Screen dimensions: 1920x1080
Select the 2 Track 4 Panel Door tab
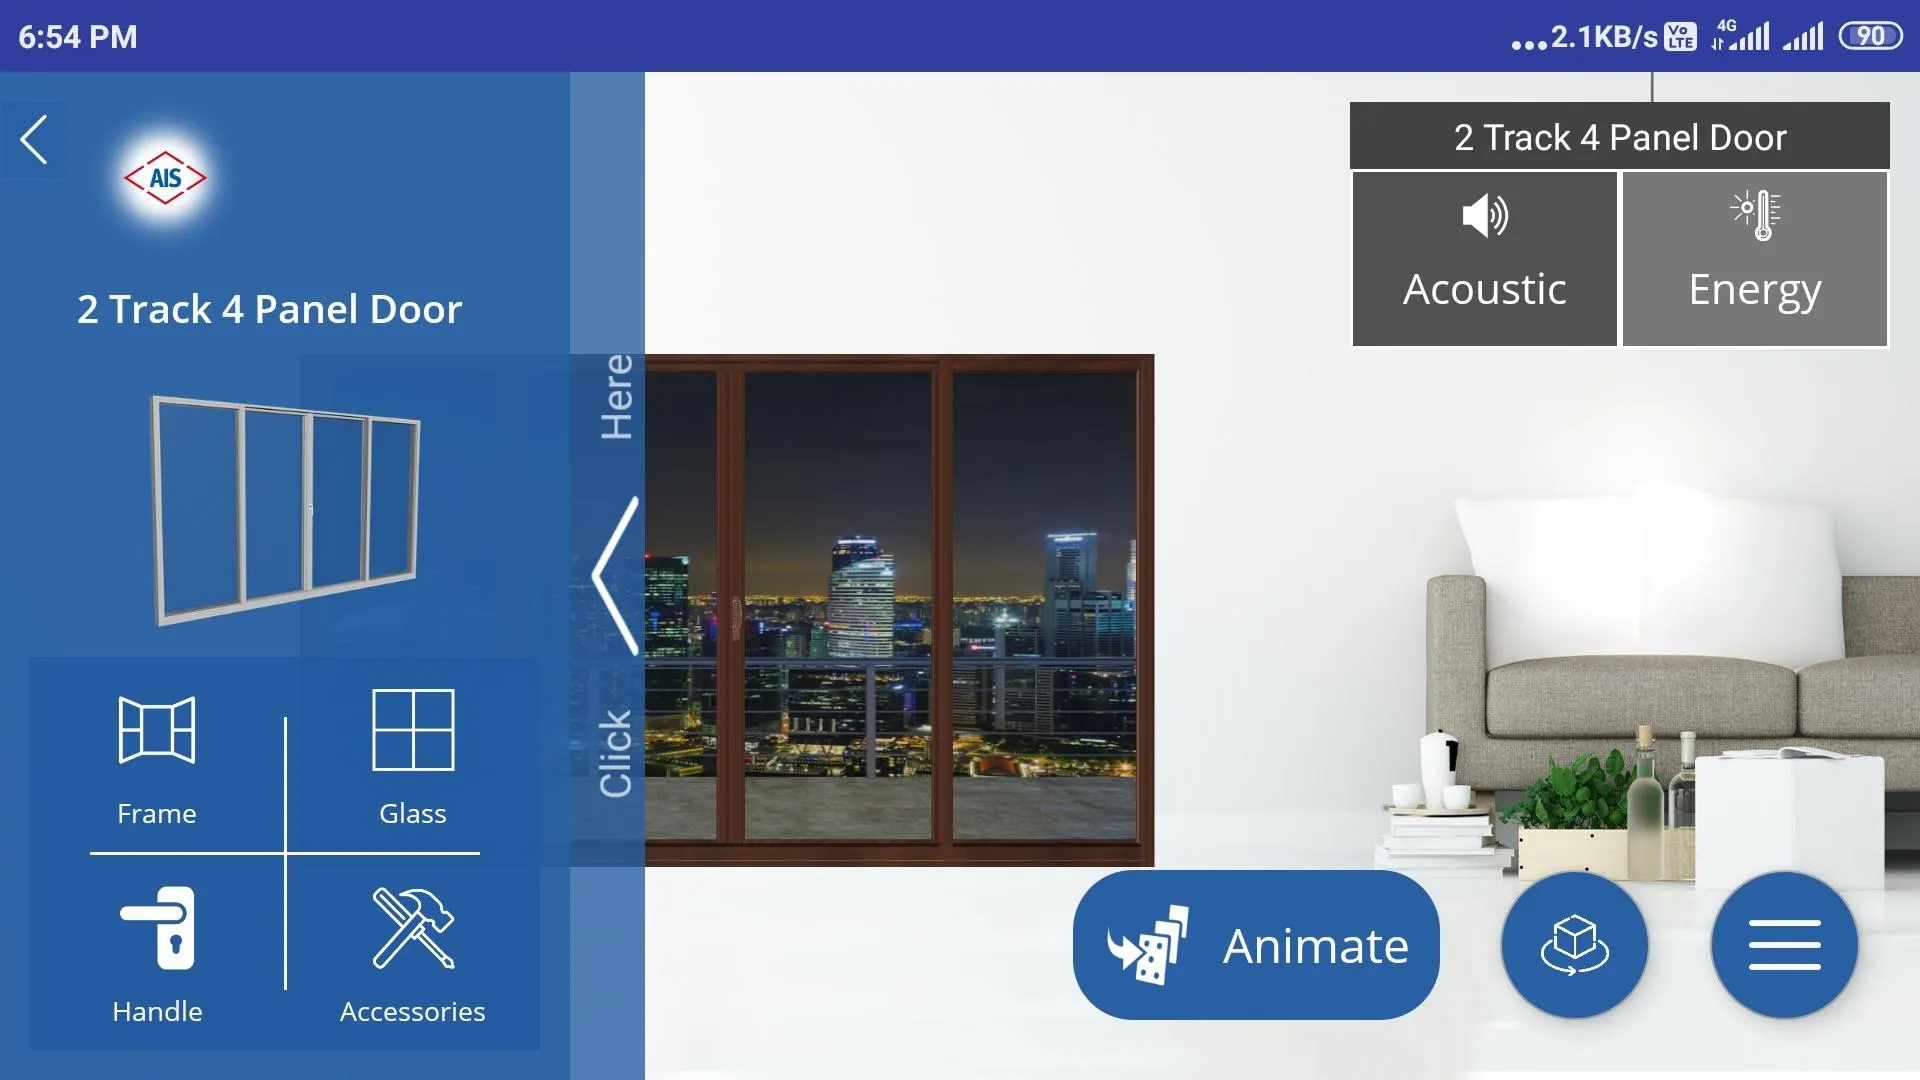pos(1621,137)
